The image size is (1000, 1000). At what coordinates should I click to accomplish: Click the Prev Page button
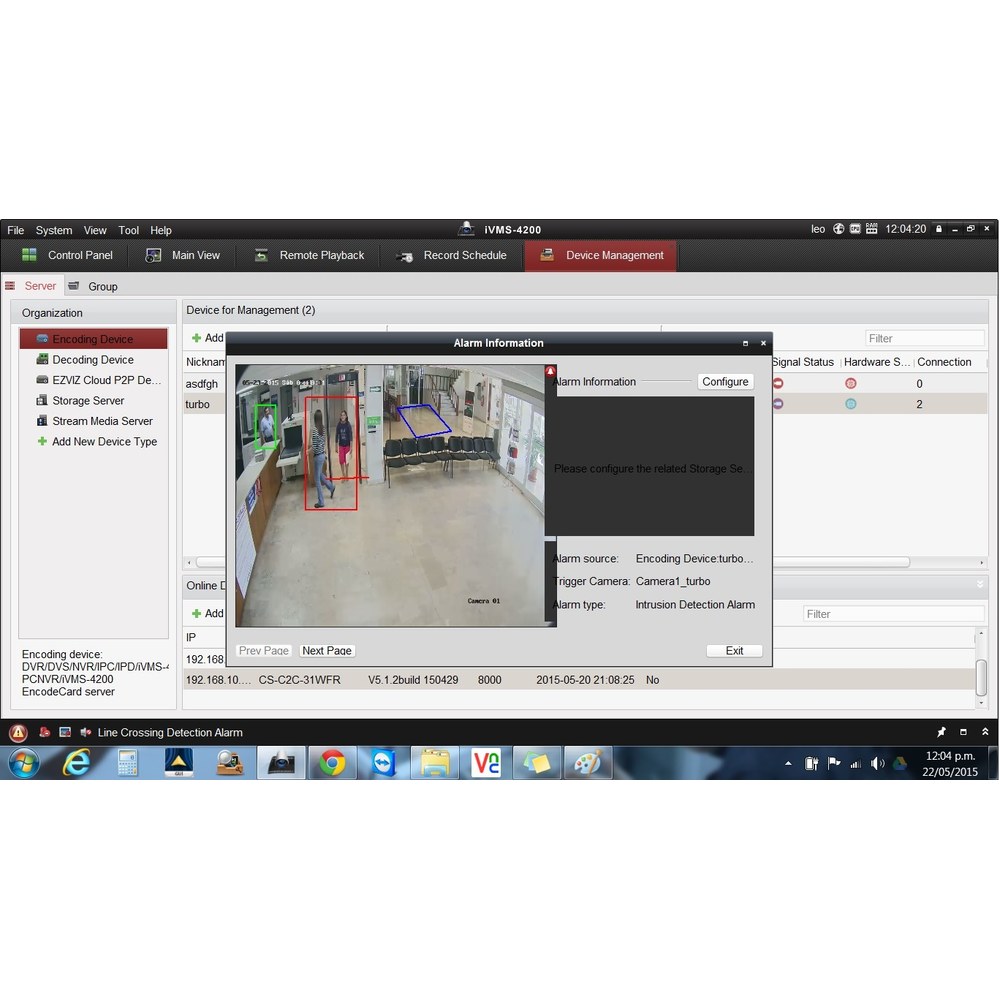(263, 651)
